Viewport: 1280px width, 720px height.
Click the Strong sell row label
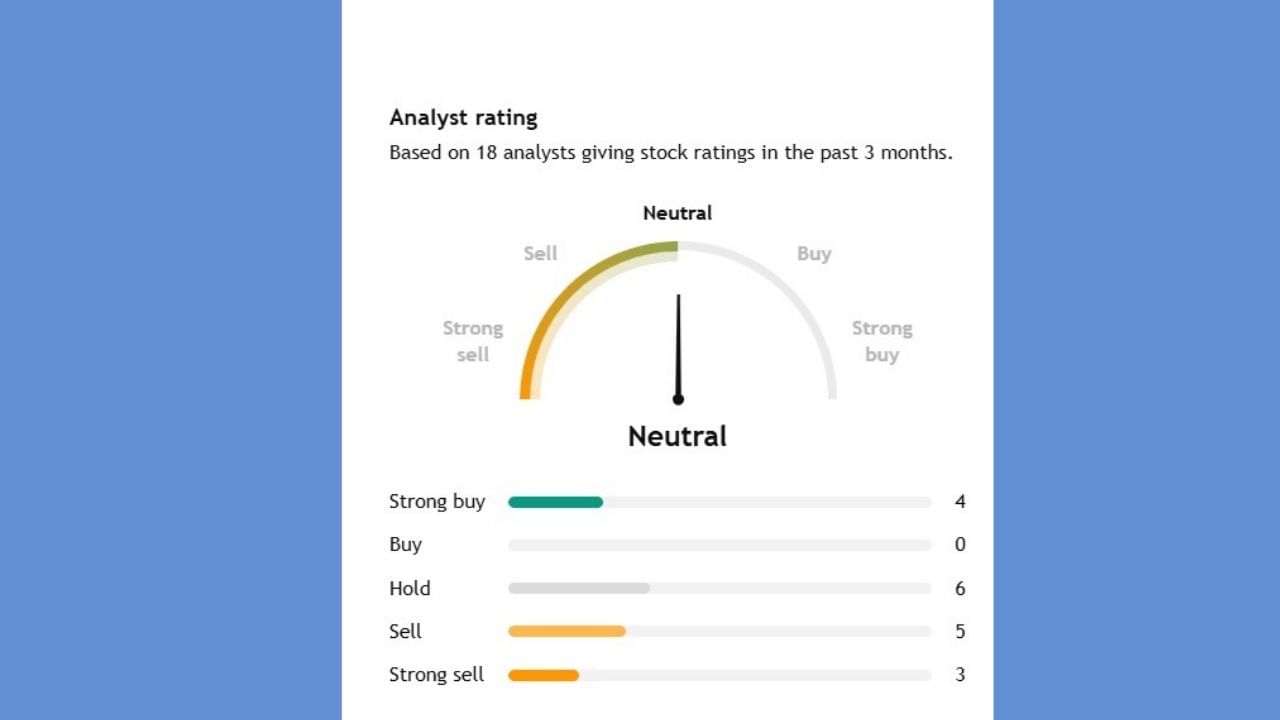(x=436, y=675)
